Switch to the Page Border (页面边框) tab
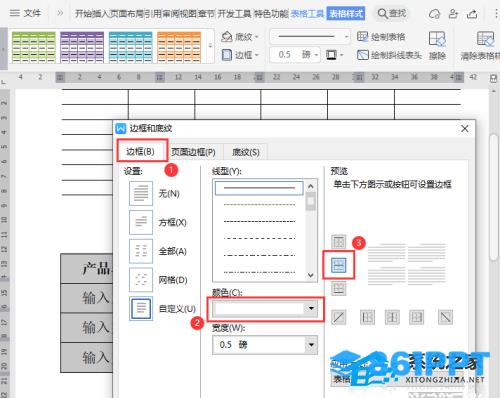 (x=193, y=152)
